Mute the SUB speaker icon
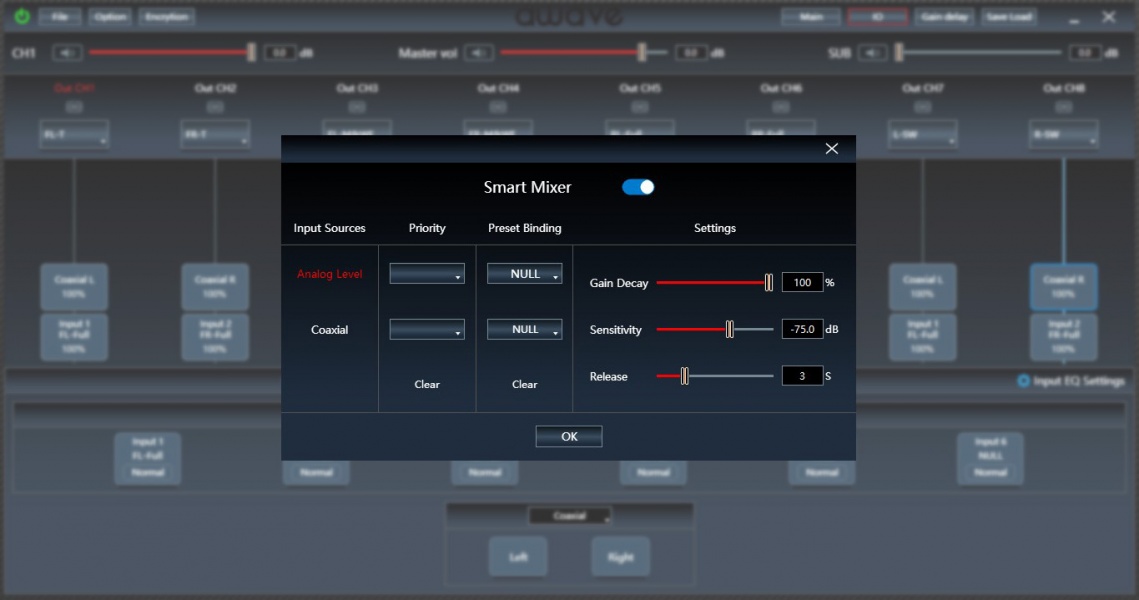1139x600 pixels. (872, 53)
